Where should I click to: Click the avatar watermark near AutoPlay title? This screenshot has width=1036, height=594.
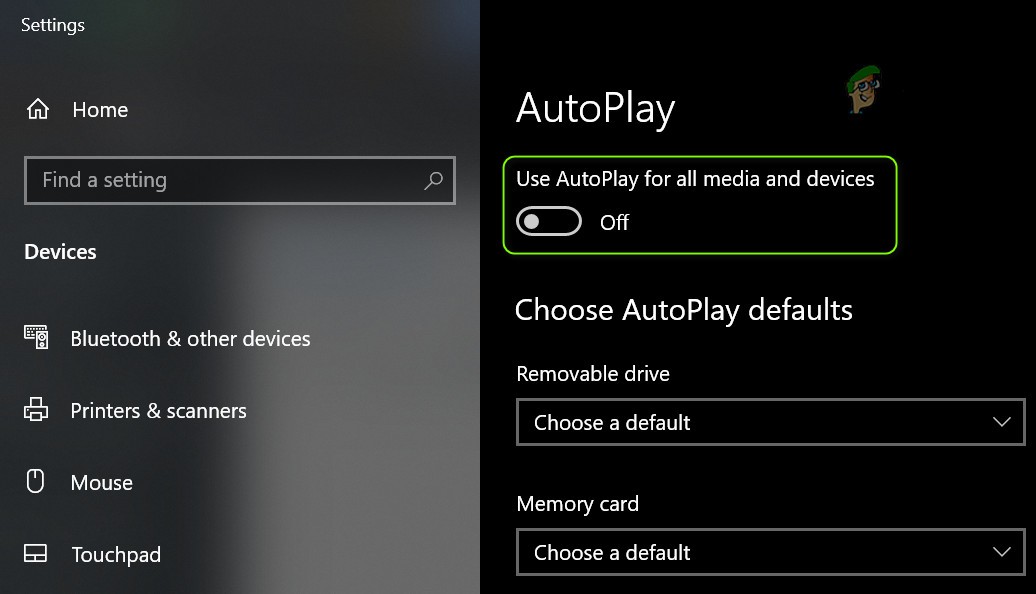pos(865,93)
